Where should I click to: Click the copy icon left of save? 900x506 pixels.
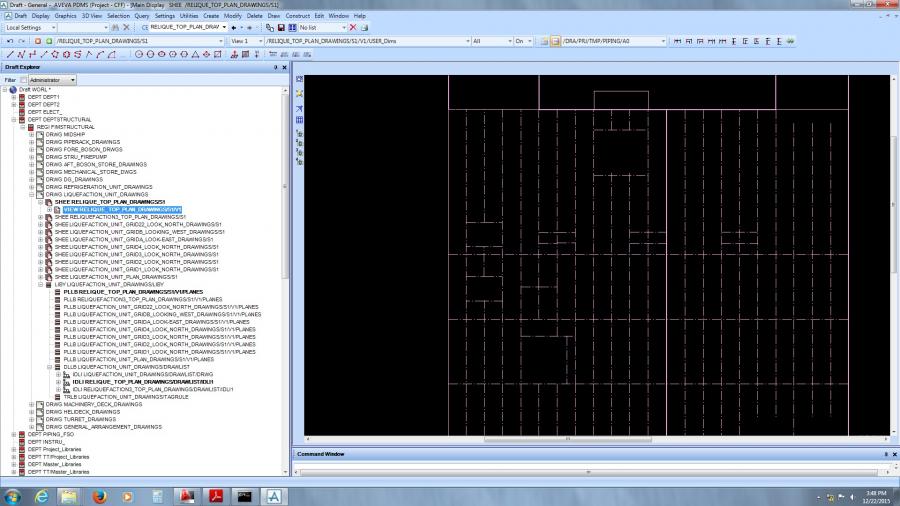pos(270,28)
